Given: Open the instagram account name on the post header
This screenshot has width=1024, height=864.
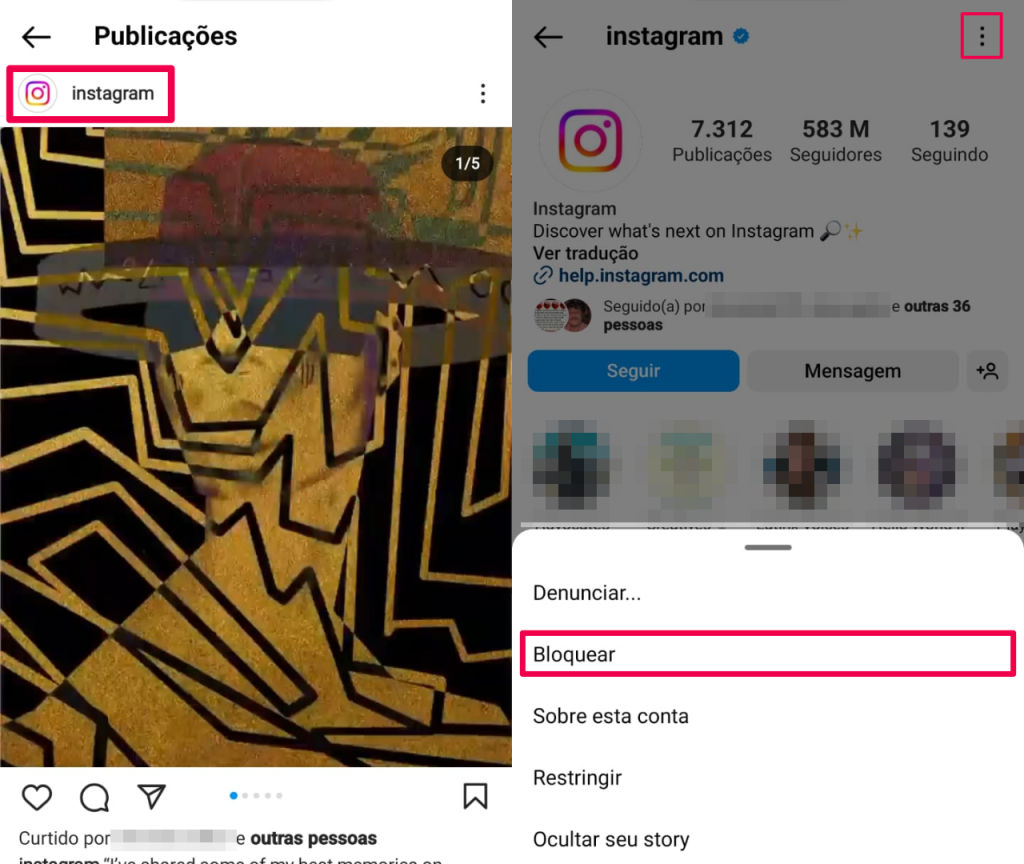Looking at the screenshot, I should tap(112, 93).
